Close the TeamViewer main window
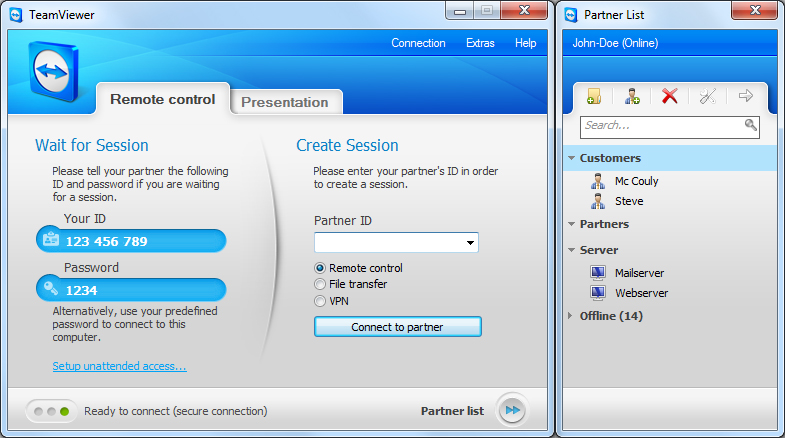The image size is (785, 438). coord(524,11)
